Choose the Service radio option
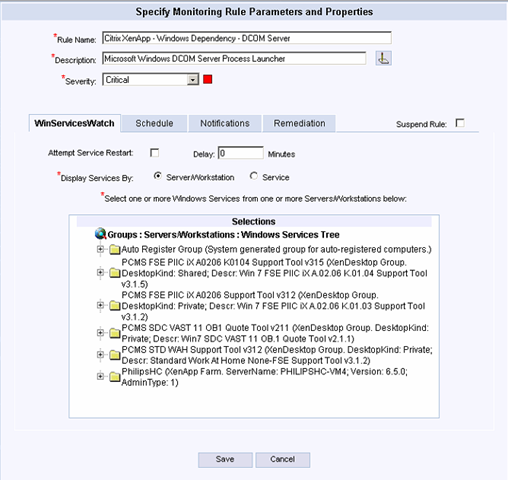The height and width of the screenshot is (480, 508). click(254, 176)
